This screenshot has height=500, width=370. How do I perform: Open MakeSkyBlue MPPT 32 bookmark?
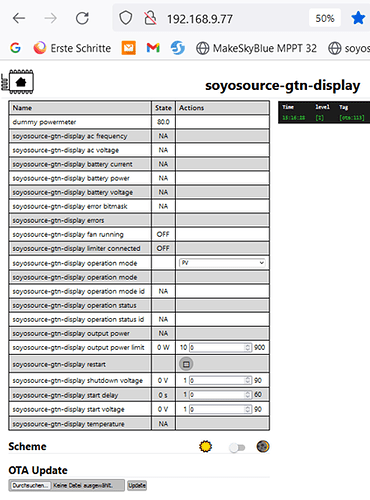tap(256, 48)
